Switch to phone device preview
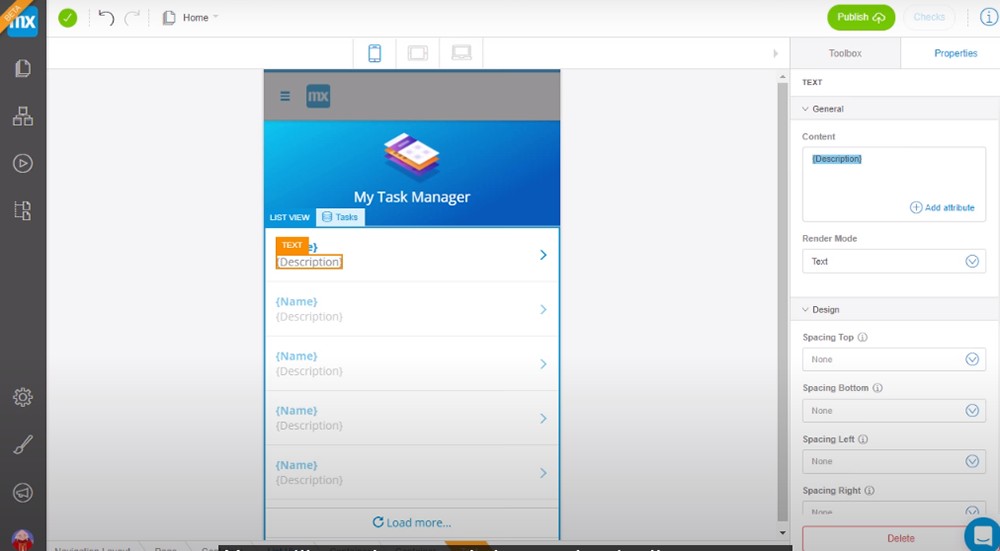This screenshot has height=551, width=1000. pyautogui.click(x=375, y=53)
